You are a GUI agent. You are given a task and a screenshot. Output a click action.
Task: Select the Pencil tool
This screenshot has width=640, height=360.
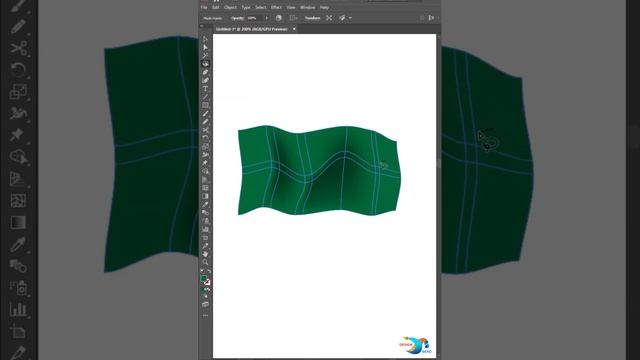click(205, 122)
